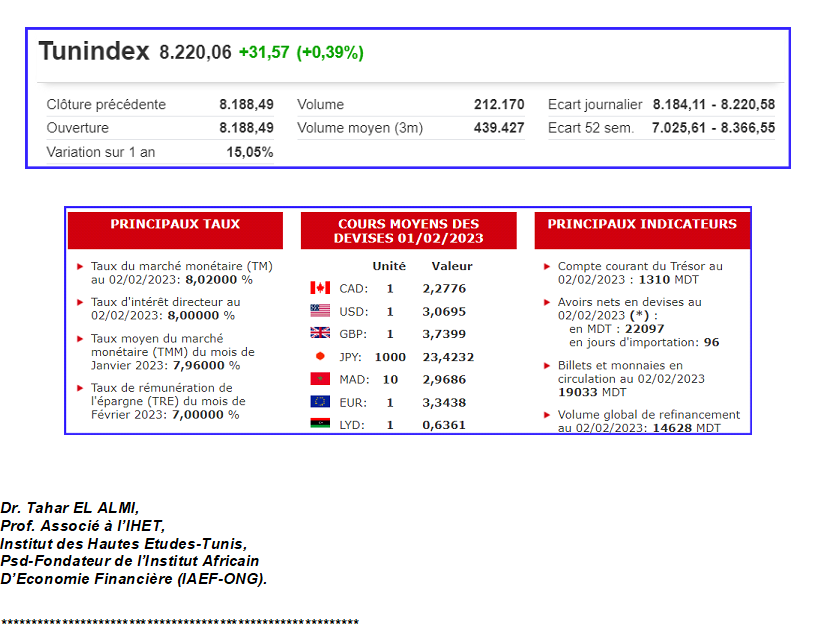Click the Japanese flag beside JPY
This screenshot has height=643, width=816.
coord(320,356)
